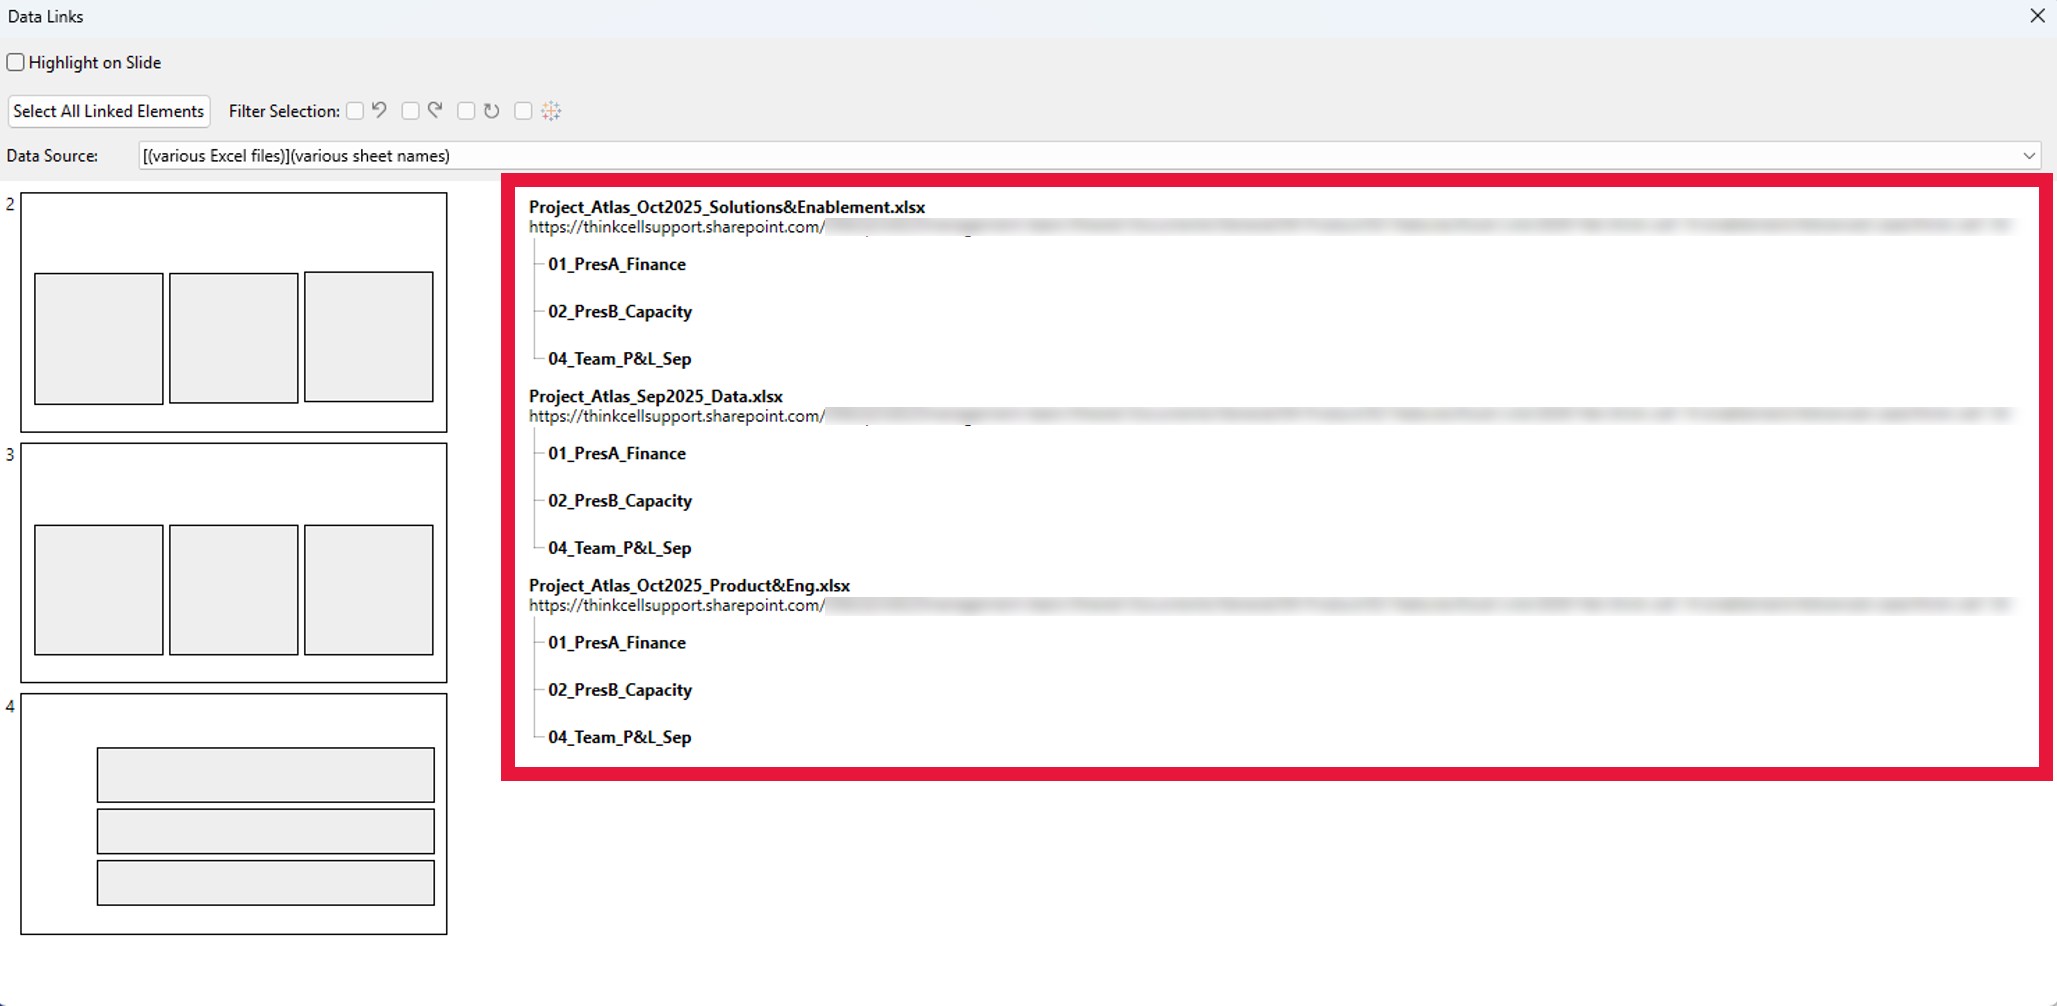Tick the checkbox beside the undo arrow filter
The width and height of the screenshot is (2057, 1006).
pos(355,111)
